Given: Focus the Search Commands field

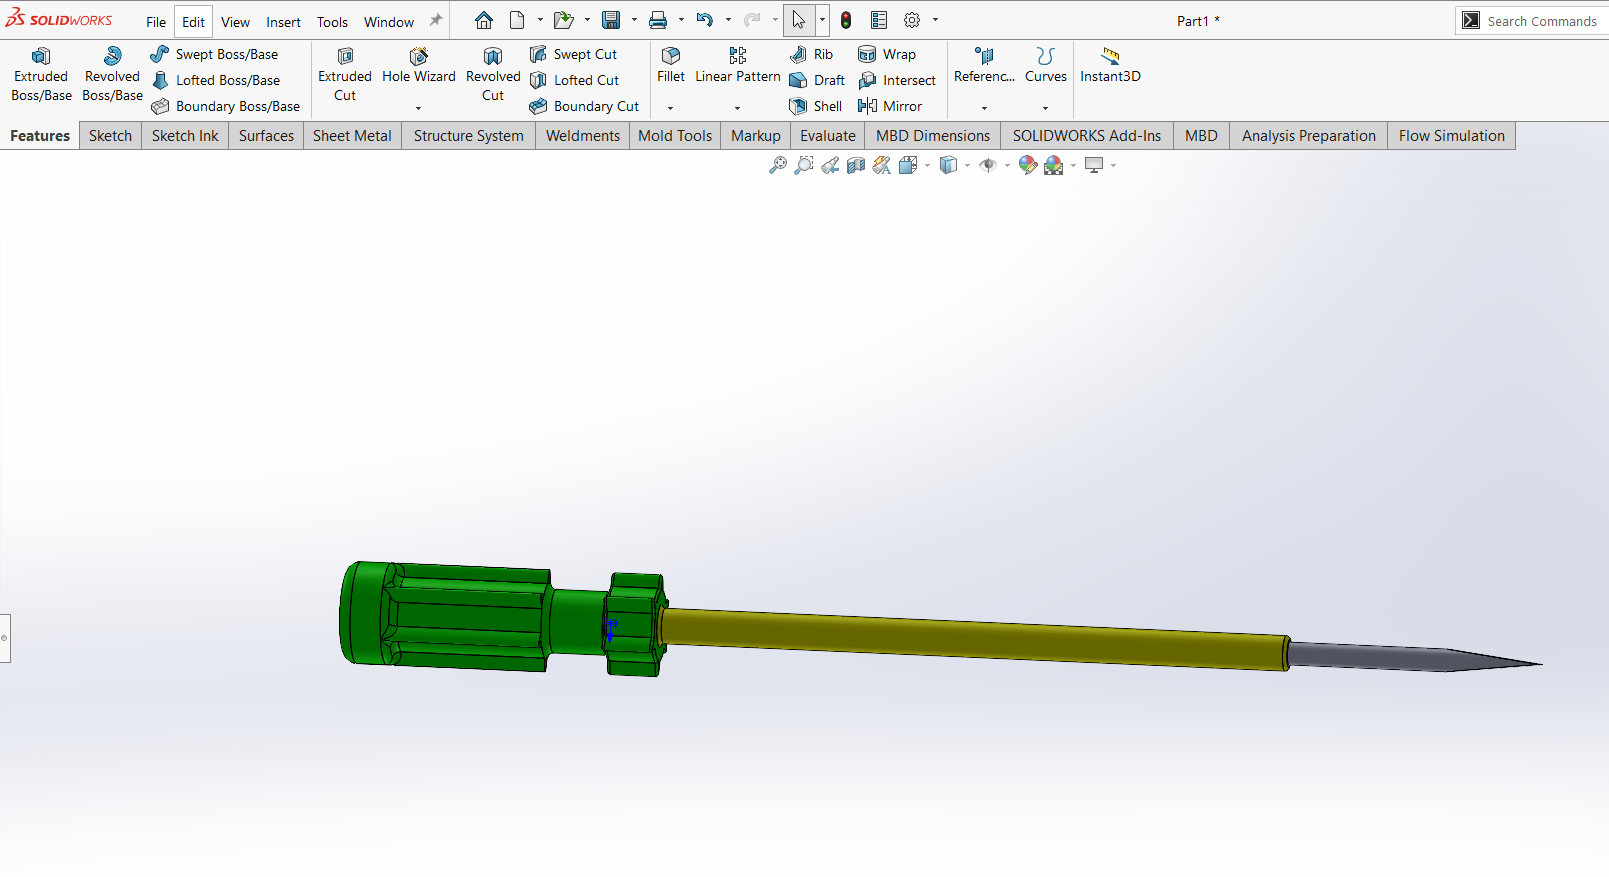Looking at the screenshot, I should pos(1541,21).
